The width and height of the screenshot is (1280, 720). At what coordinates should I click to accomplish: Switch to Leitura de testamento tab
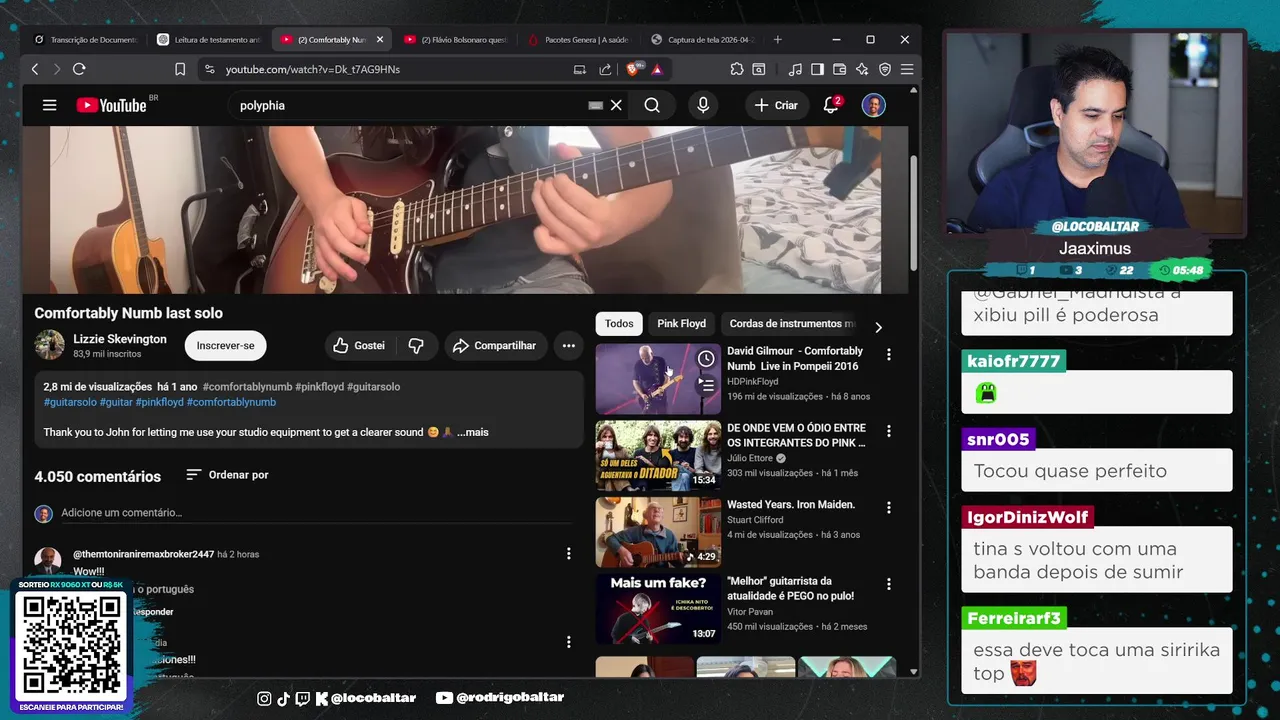208,40
